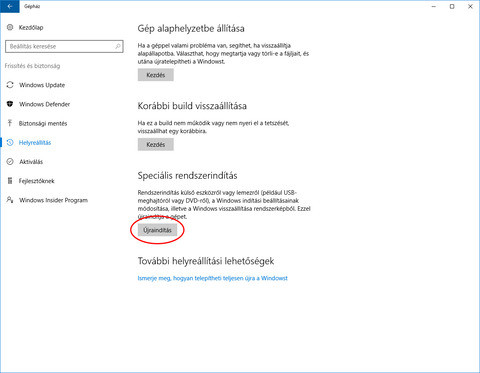Open the Windows Update section
The image size is (480, 373).
click(42, 85)
